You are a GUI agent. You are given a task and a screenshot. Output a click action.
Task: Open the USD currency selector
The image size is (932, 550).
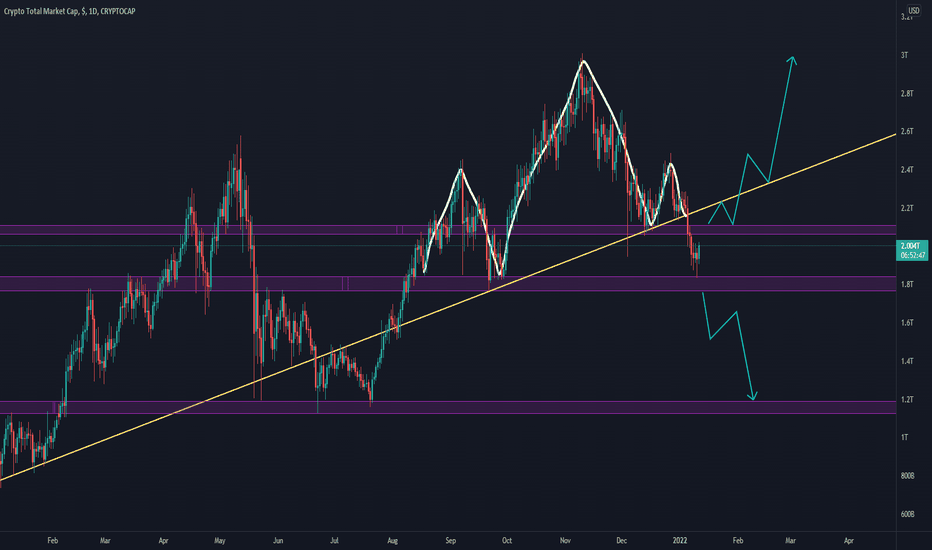point(913,11)
